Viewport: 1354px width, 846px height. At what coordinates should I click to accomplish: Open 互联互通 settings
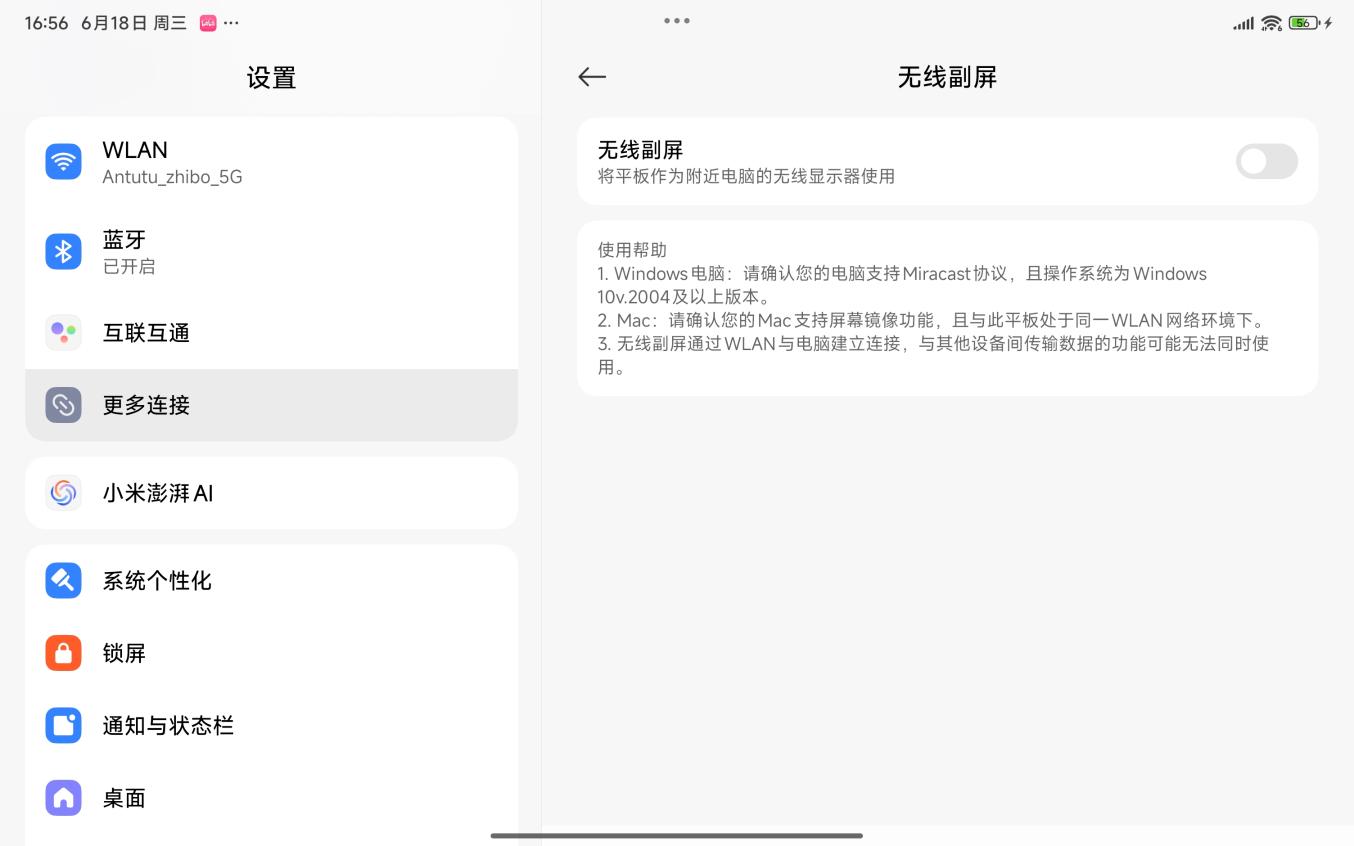click(x=271, y=332)
